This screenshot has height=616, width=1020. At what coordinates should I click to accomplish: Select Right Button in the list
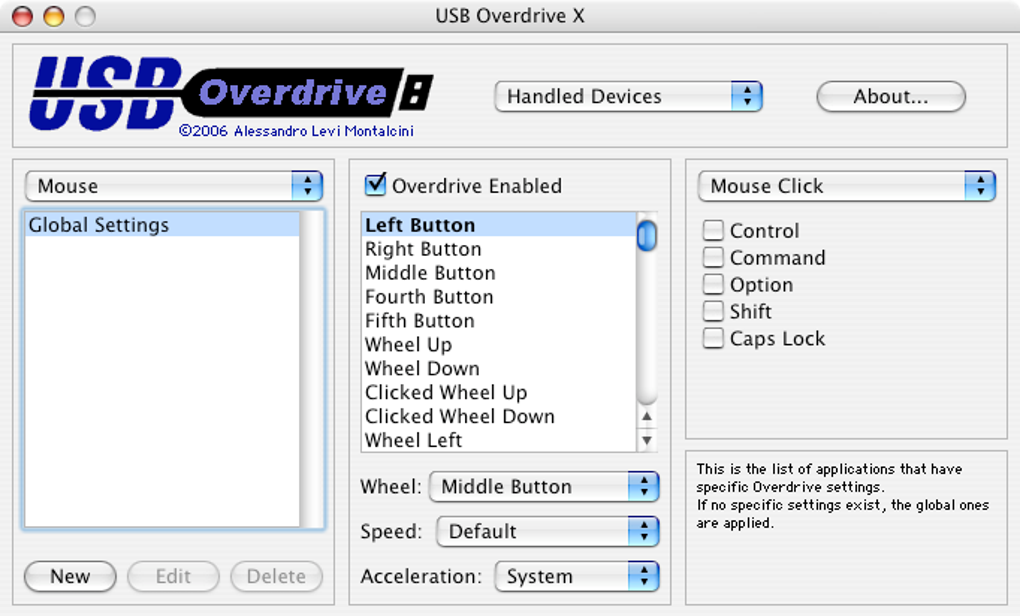tap(498, 249)
